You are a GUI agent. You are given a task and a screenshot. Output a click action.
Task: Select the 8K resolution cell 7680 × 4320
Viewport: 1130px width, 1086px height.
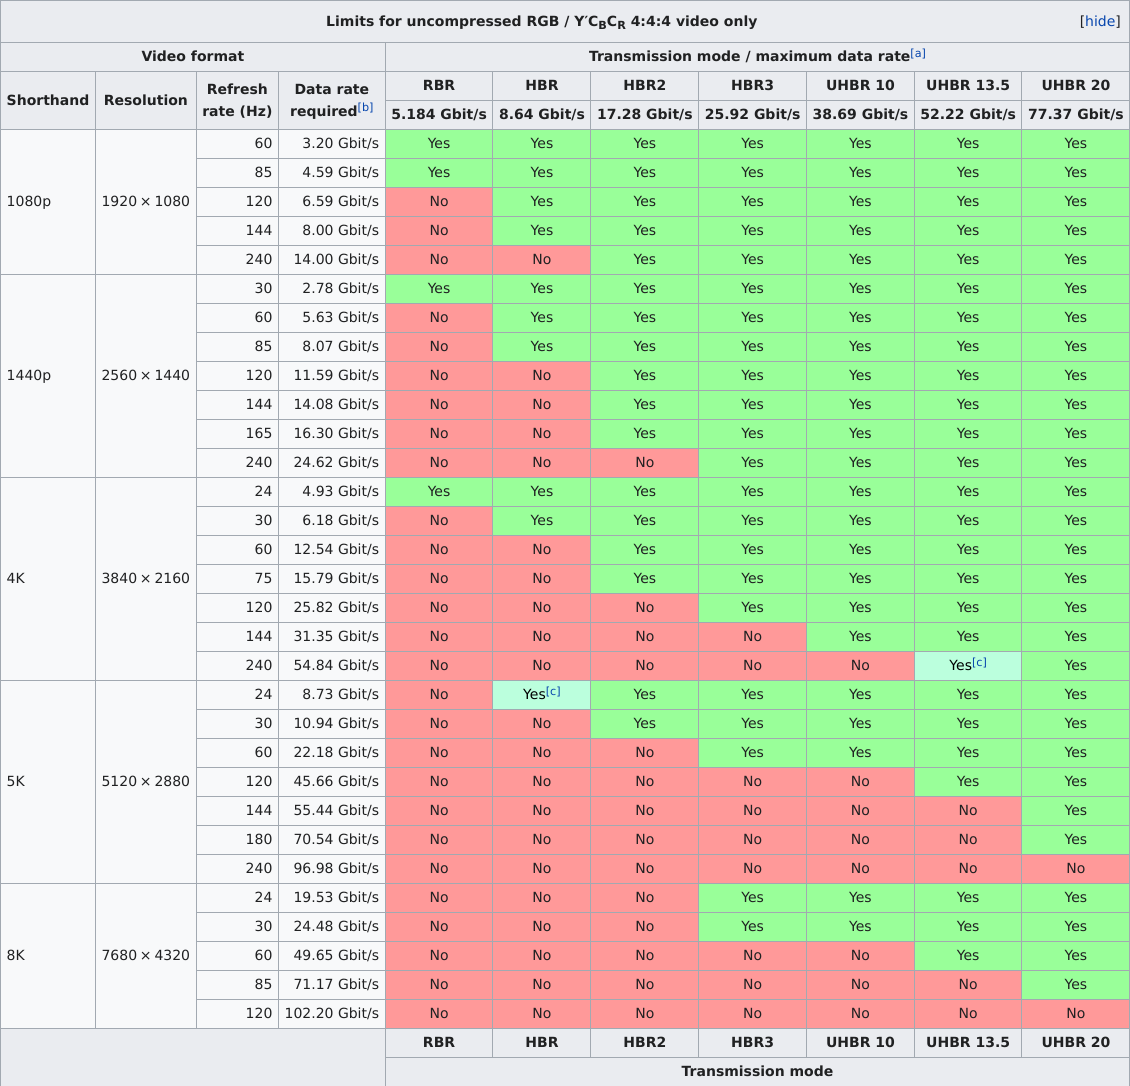145,956
